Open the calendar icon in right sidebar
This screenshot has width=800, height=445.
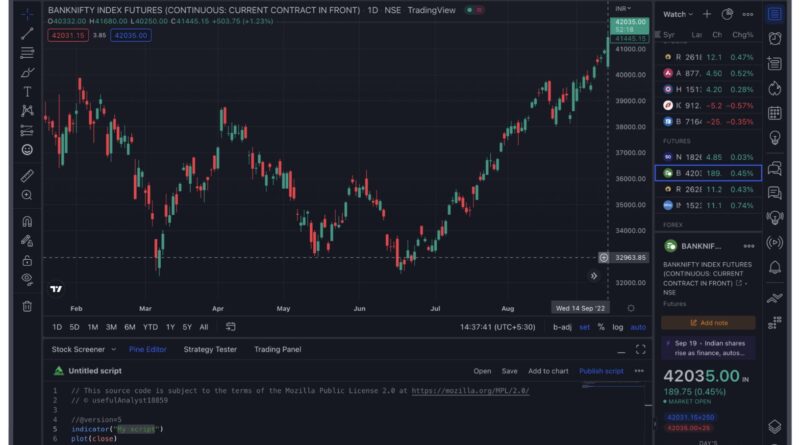click(x=774, y=113)
